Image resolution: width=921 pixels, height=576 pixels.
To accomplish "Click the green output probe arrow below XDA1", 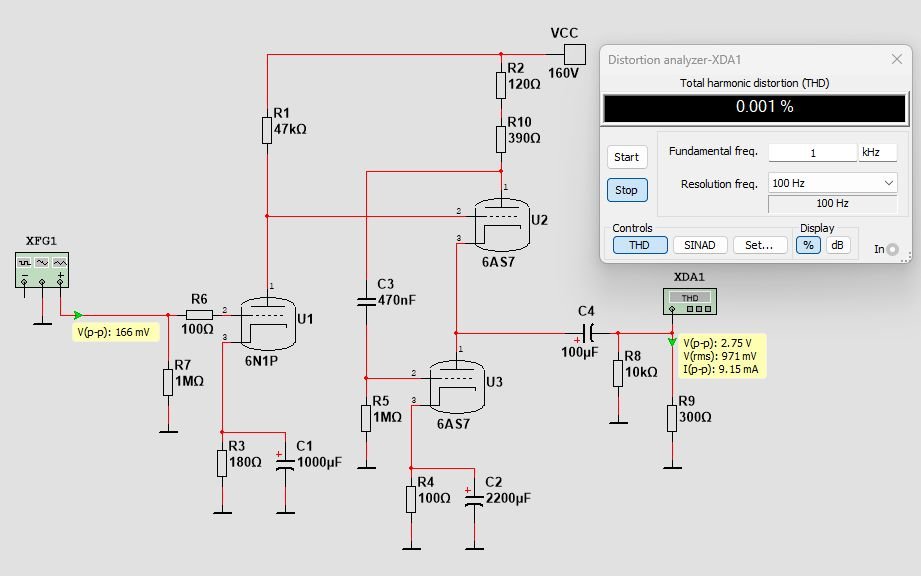I will point(672,342).
